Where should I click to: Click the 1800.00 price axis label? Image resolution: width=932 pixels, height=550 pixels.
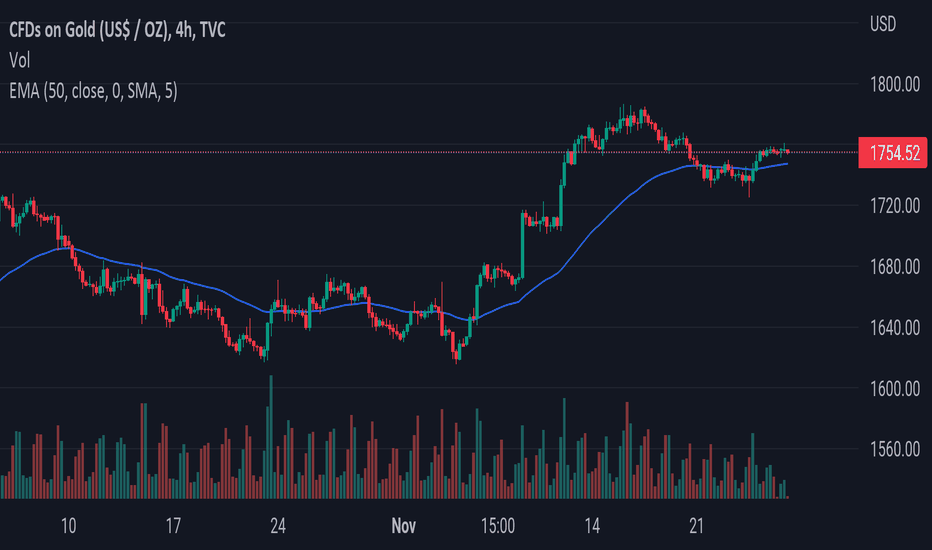tap(895, 84)
